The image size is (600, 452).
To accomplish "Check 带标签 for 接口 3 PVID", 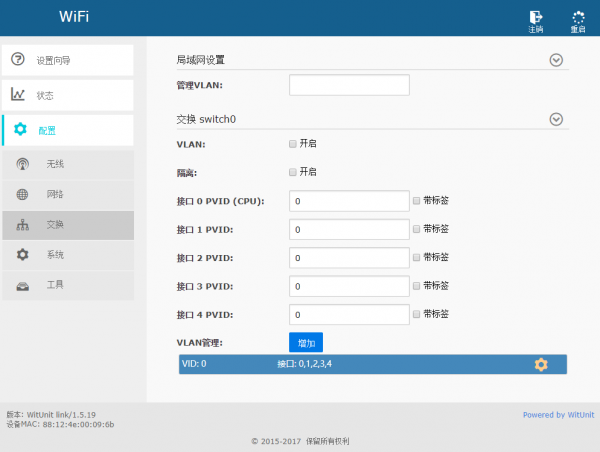I will coord(416,286).
